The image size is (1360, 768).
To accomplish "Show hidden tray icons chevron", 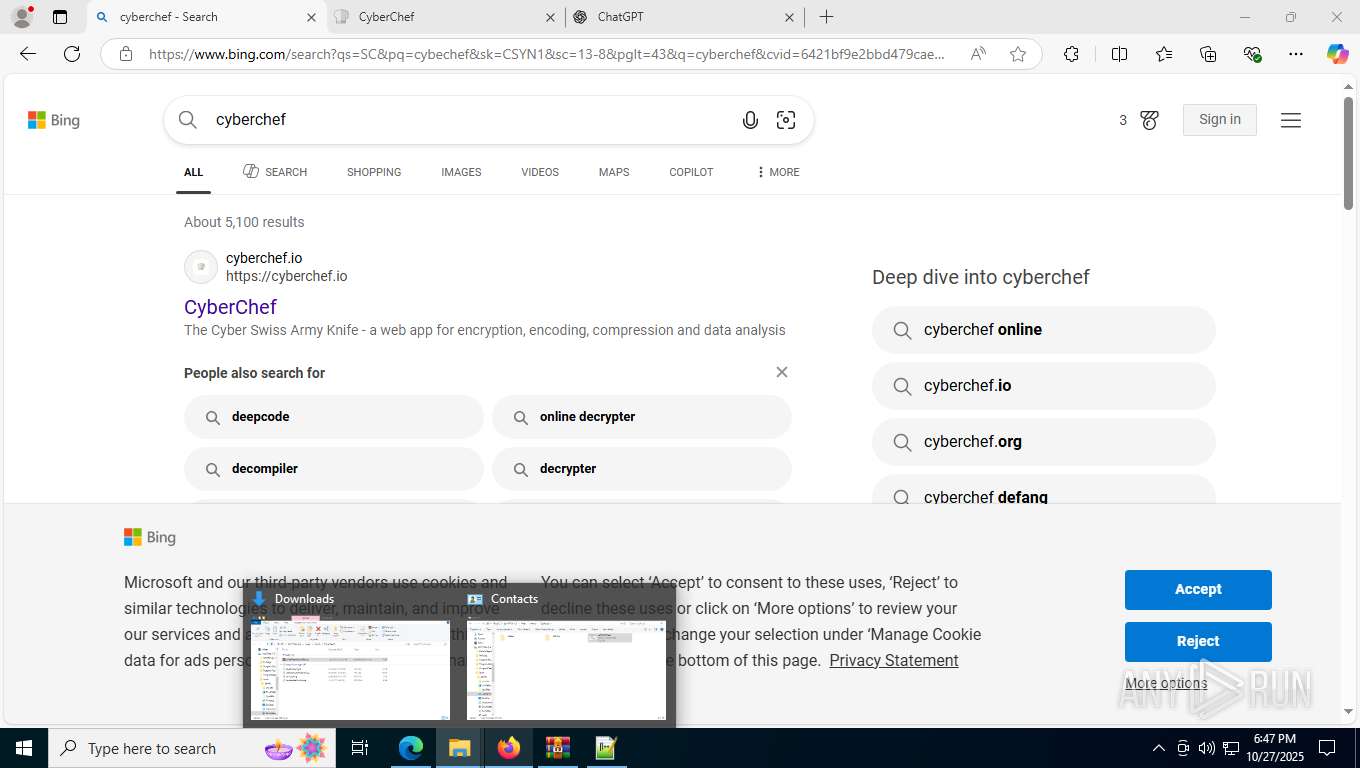I will click(1158, 748).
